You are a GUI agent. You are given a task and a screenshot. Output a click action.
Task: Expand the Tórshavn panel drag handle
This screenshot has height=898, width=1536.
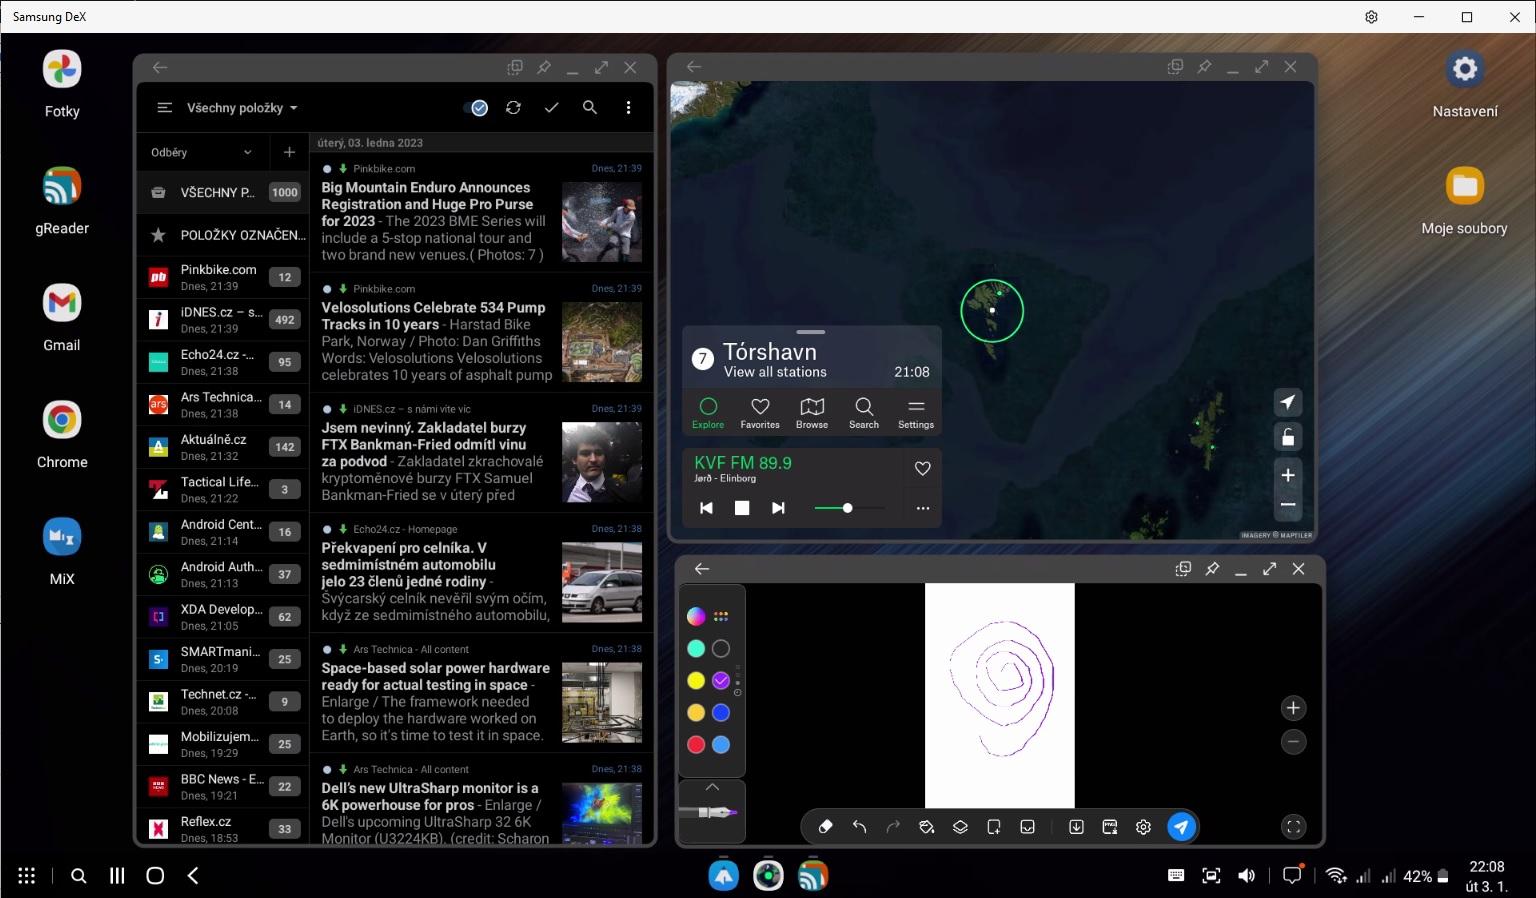point(811,332)
